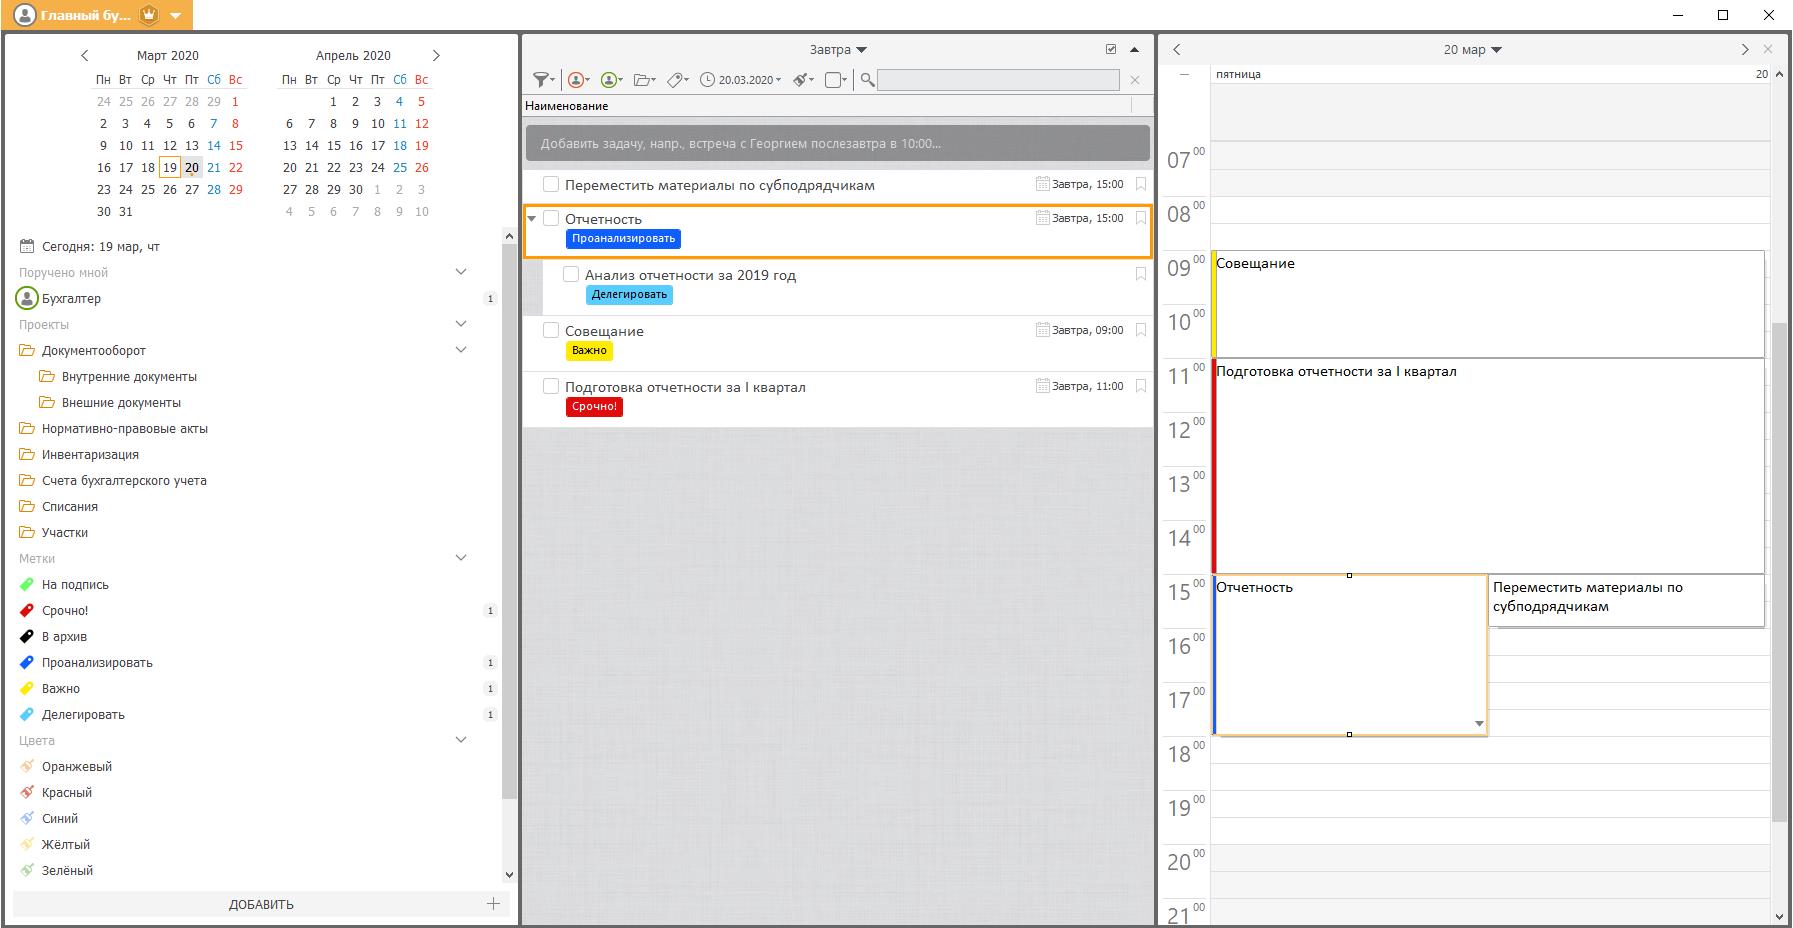Tick Подготовка отчетности за I квартал checkbox
The width and height of the screenshot is (1793, 928).
[551, 386]
